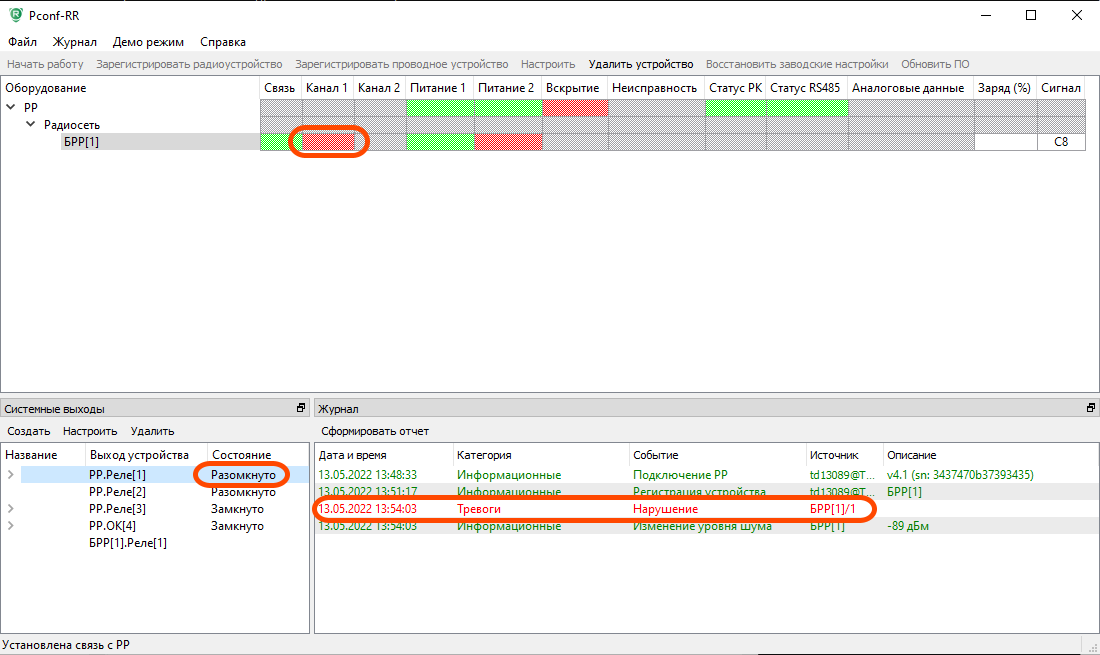Collapse the Радиосеть tree node
Image resolution: width=1100 pixels, height=655 pixels.
tap(31, 124)
